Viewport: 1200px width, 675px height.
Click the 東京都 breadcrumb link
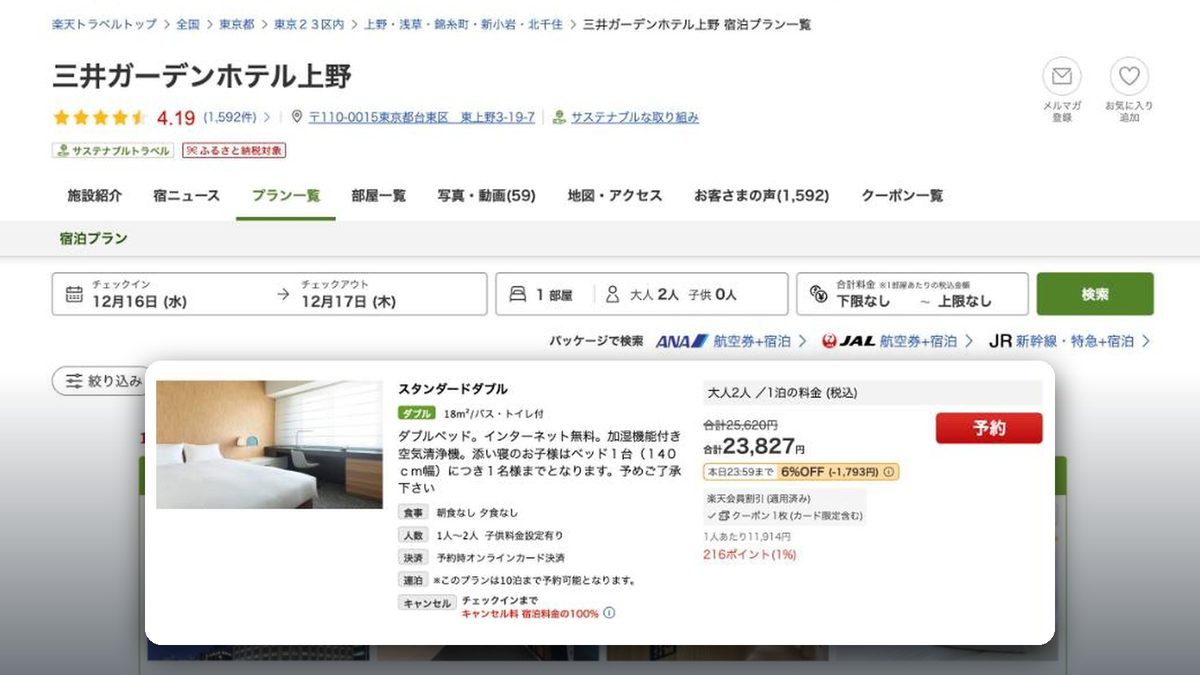click(236, 24)
